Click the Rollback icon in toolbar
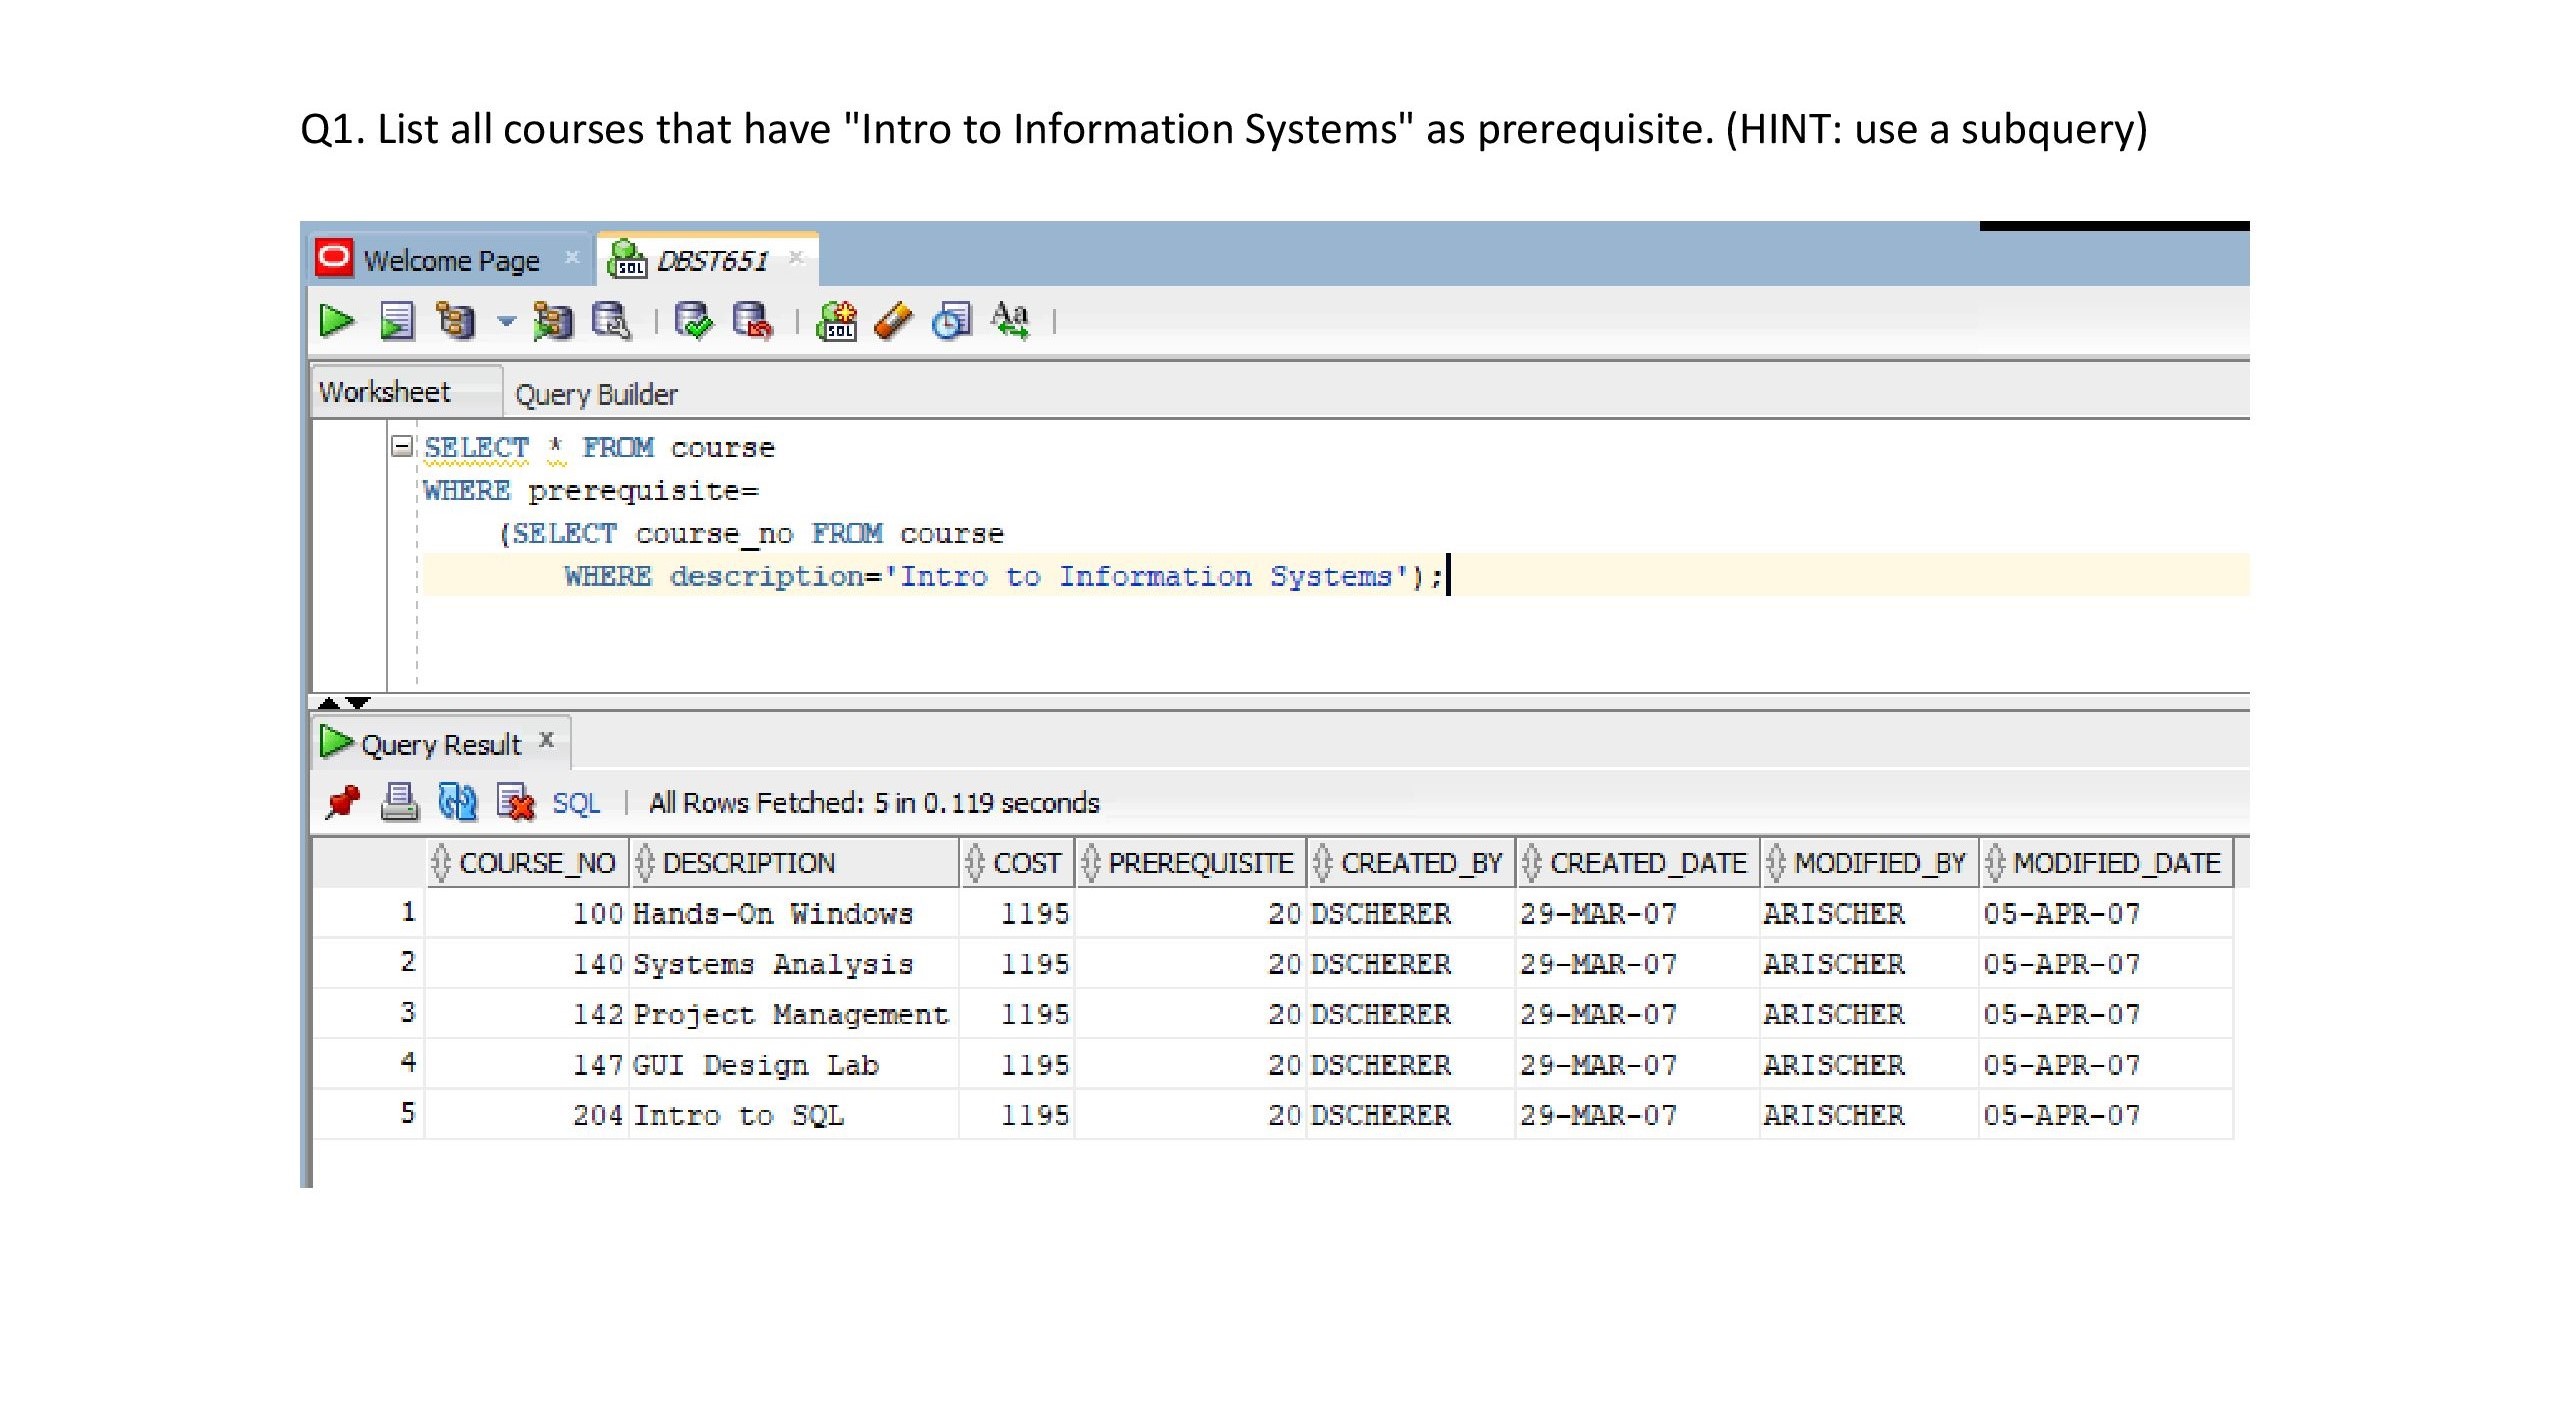Screen dimensions: 2550x1409 coord(752,321)
